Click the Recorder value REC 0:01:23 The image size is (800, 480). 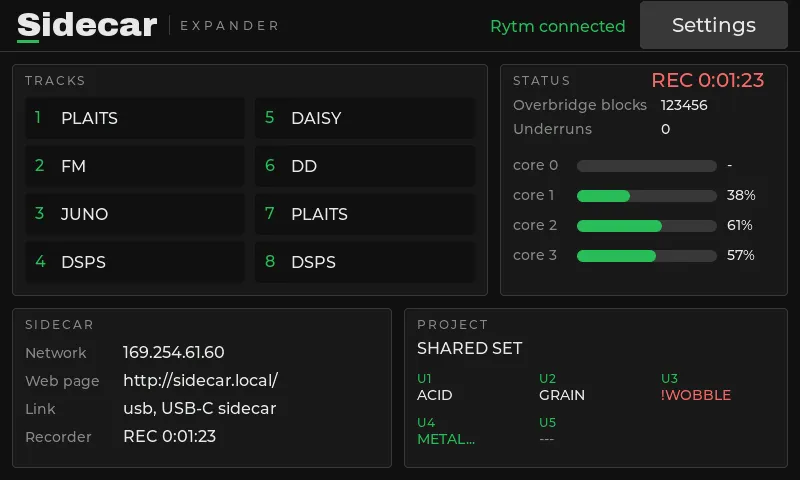coord(169,436)
